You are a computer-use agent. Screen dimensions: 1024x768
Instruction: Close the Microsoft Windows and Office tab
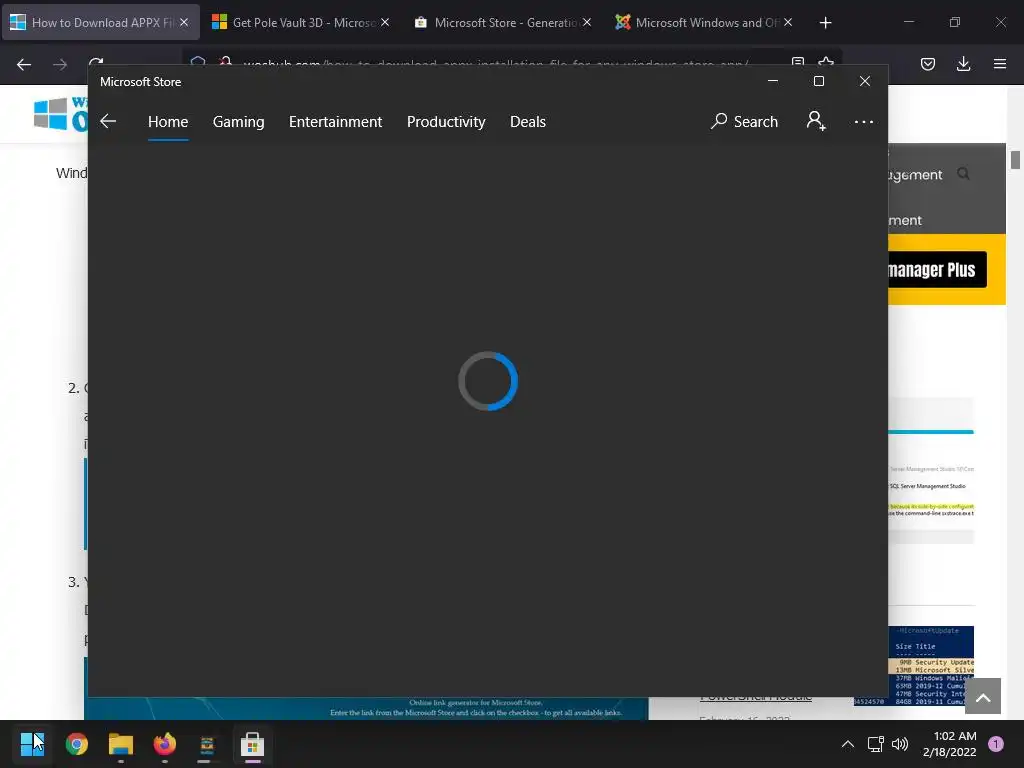point(788,22)
